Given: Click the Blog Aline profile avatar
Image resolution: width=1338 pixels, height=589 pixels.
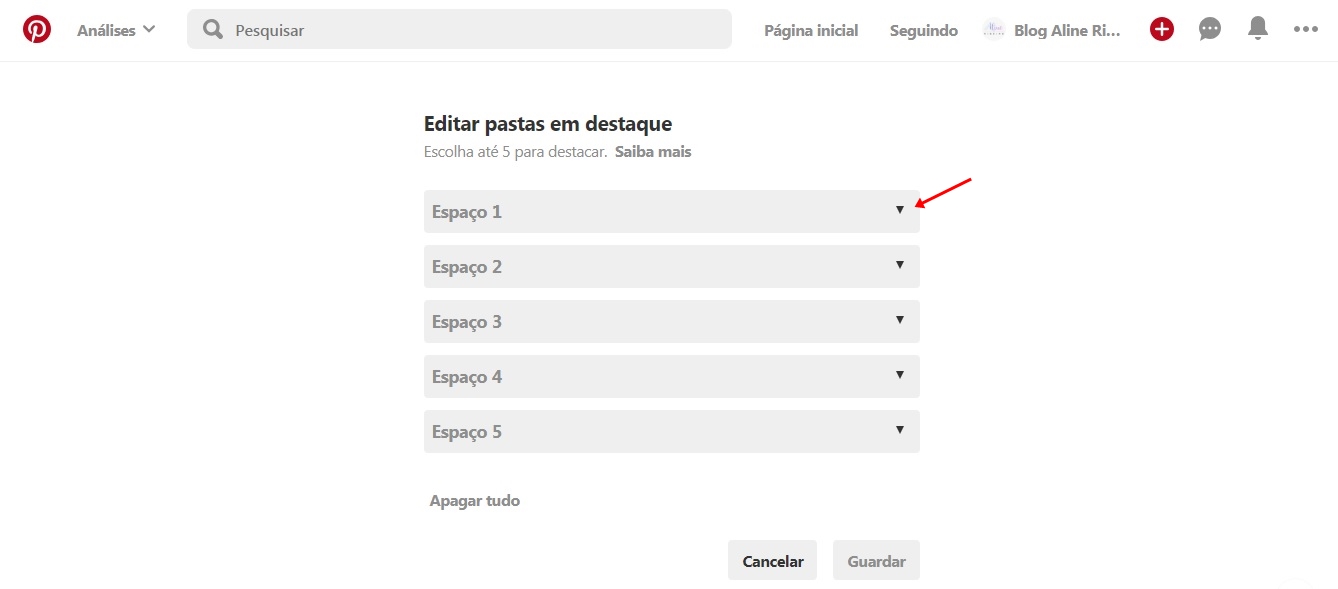Looking at the screenshot, I should click(x=993, y=30).
